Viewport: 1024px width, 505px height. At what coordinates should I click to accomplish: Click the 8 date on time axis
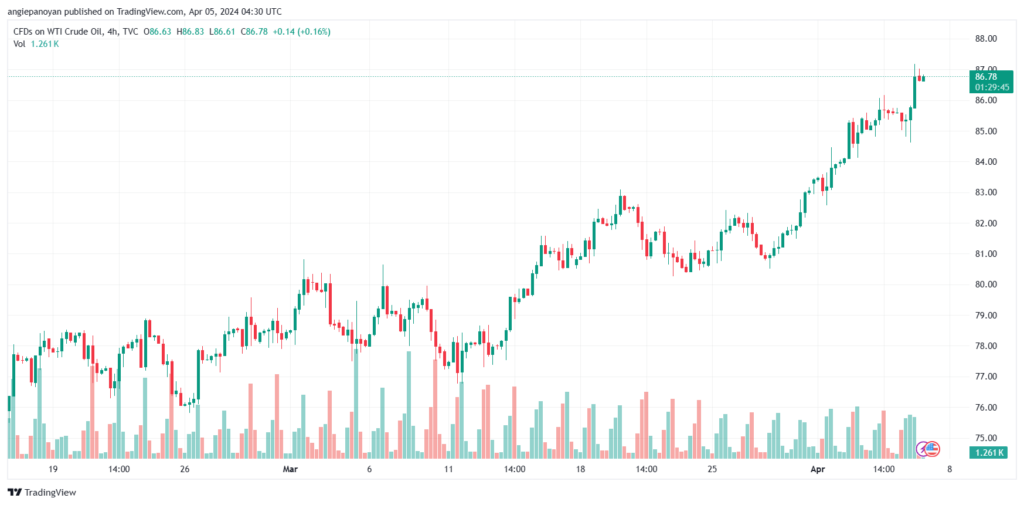[948, 468]
